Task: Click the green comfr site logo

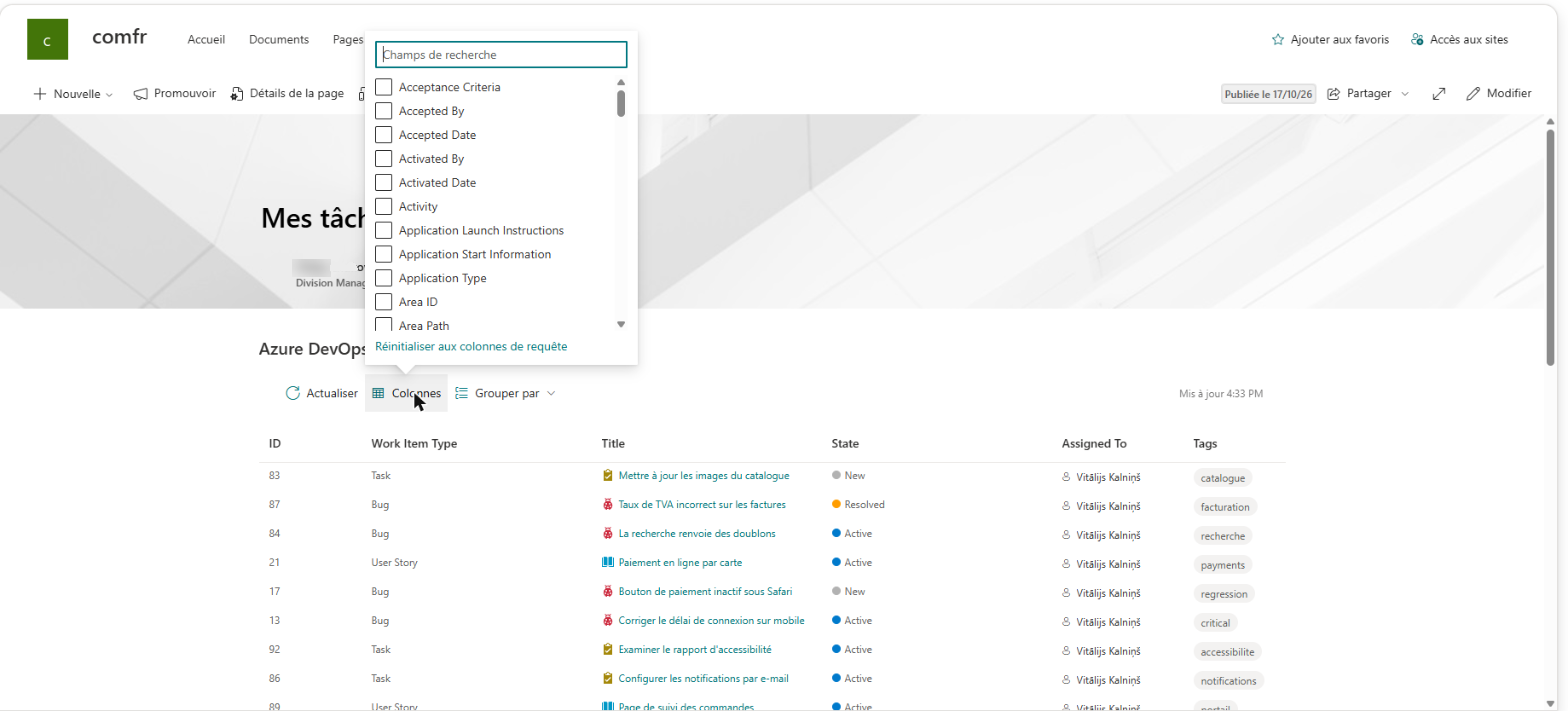Action: (47, 40)
